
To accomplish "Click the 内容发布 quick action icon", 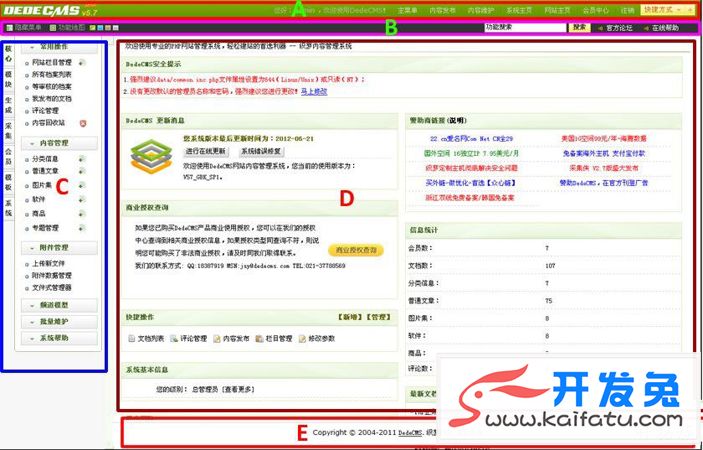I will click(217, 338).
